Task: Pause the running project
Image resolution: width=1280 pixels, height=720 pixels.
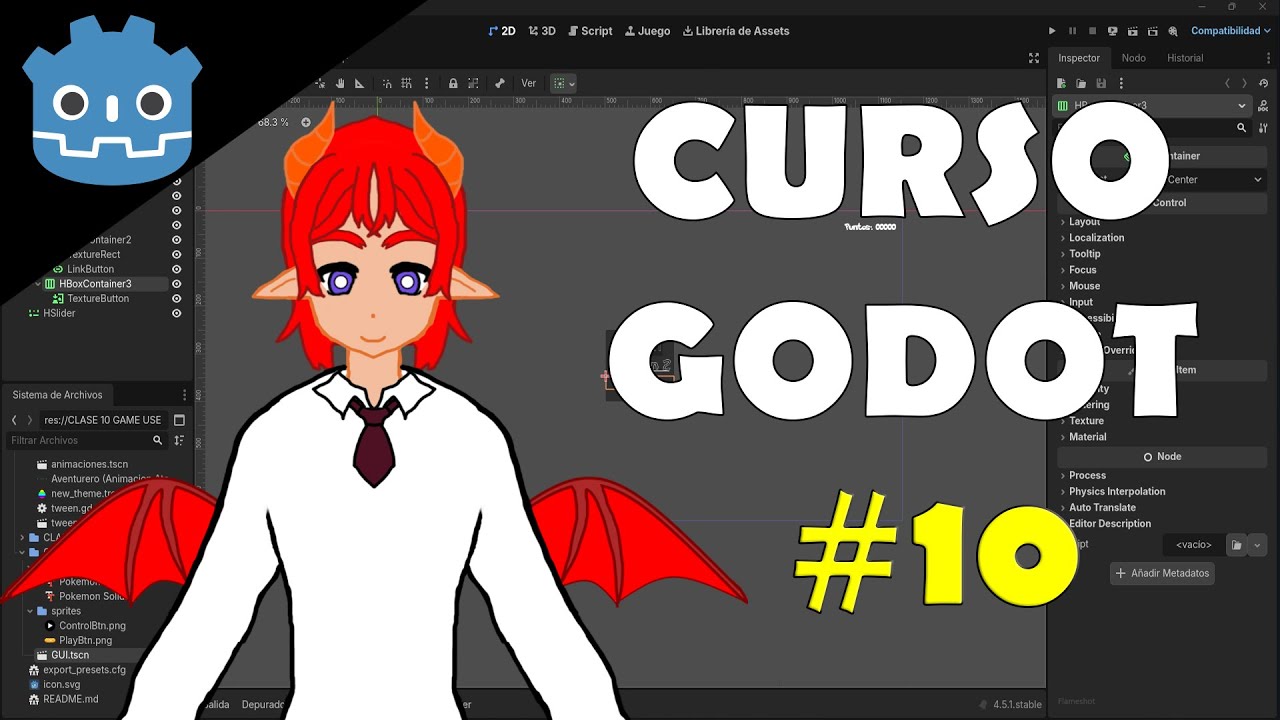Action: point(1072,31)
